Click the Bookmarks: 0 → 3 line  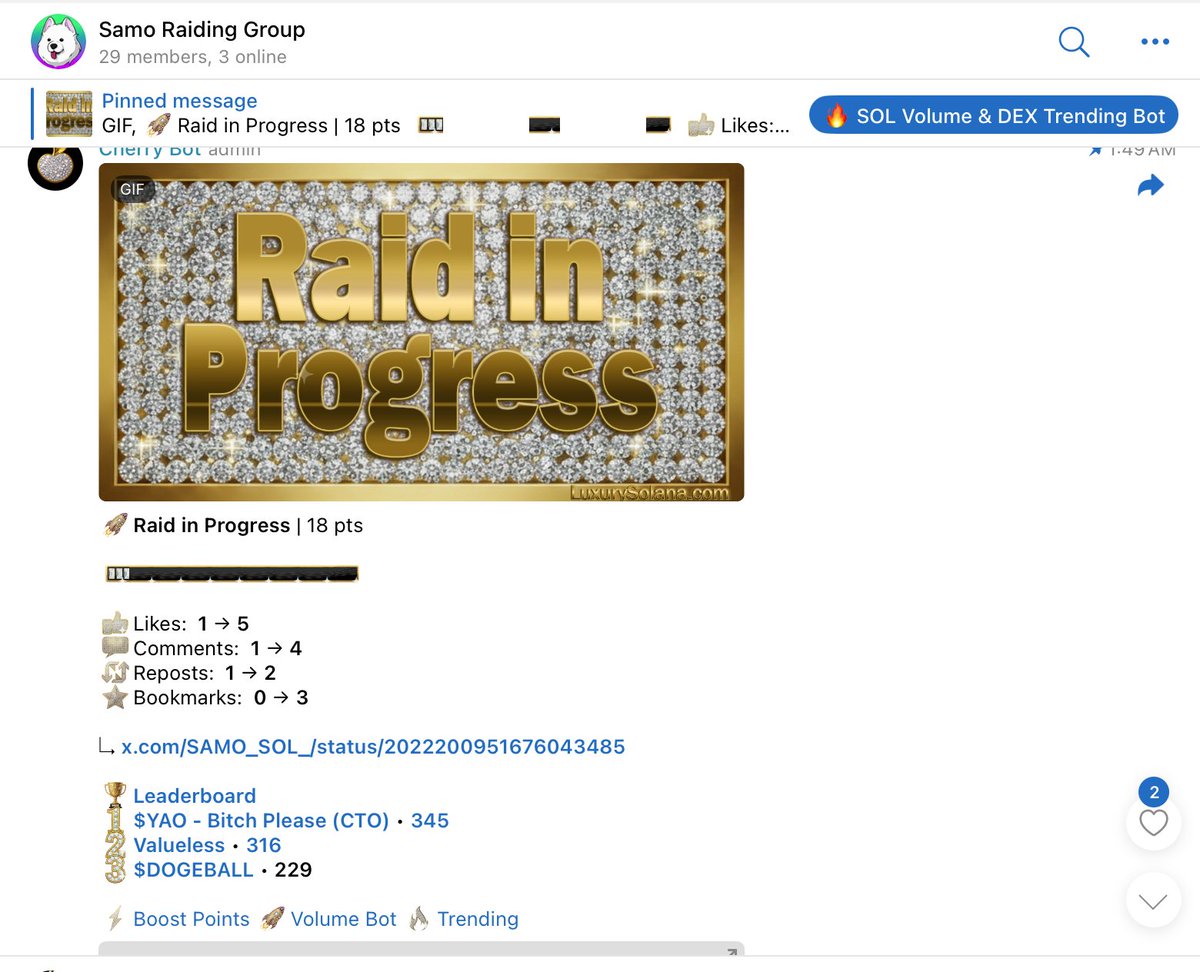[x=205, y=697]
